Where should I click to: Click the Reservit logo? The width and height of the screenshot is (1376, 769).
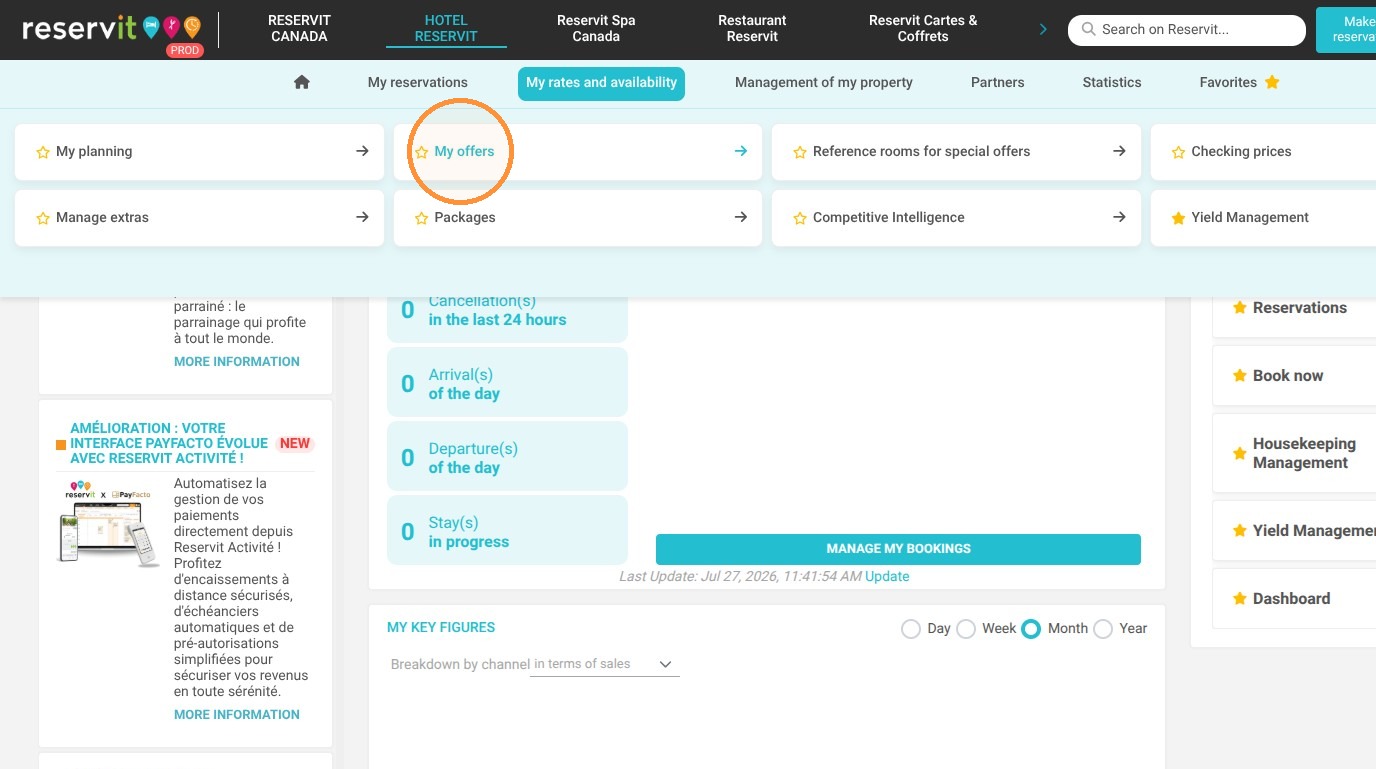pos(112,30)
